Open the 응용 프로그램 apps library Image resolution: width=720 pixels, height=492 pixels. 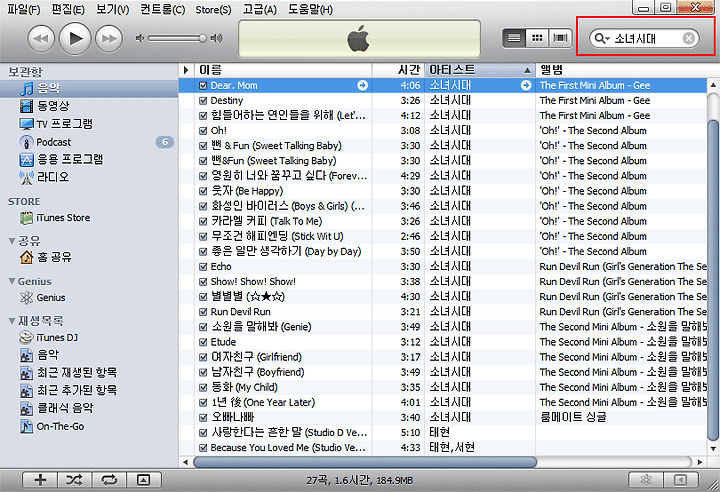(x=89, y=160)
